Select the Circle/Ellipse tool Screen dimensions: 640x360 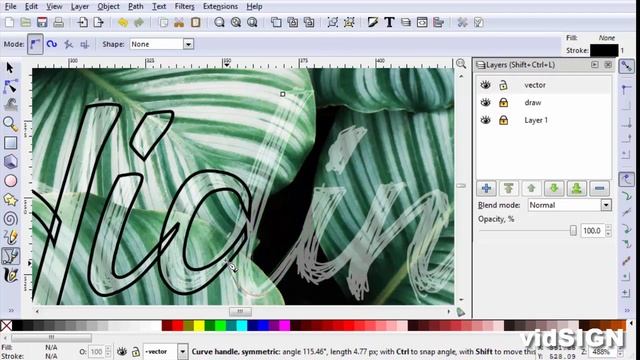tap(10, 181)
